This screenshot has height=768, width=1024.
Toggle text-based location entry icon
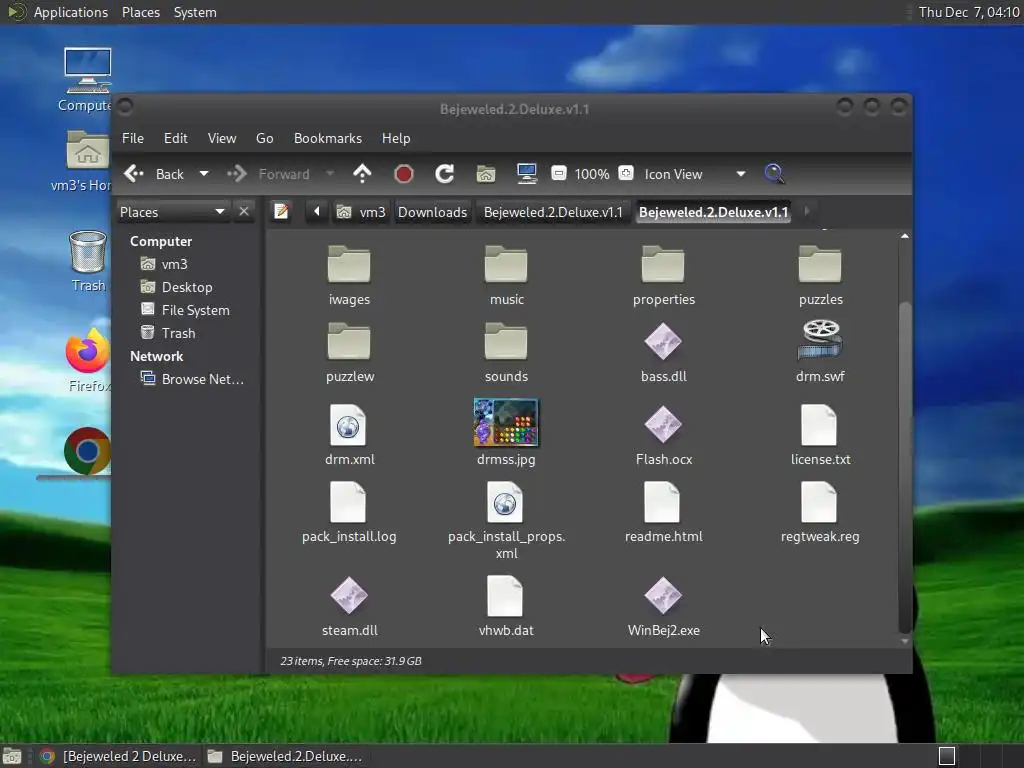(x=281, y=212)
